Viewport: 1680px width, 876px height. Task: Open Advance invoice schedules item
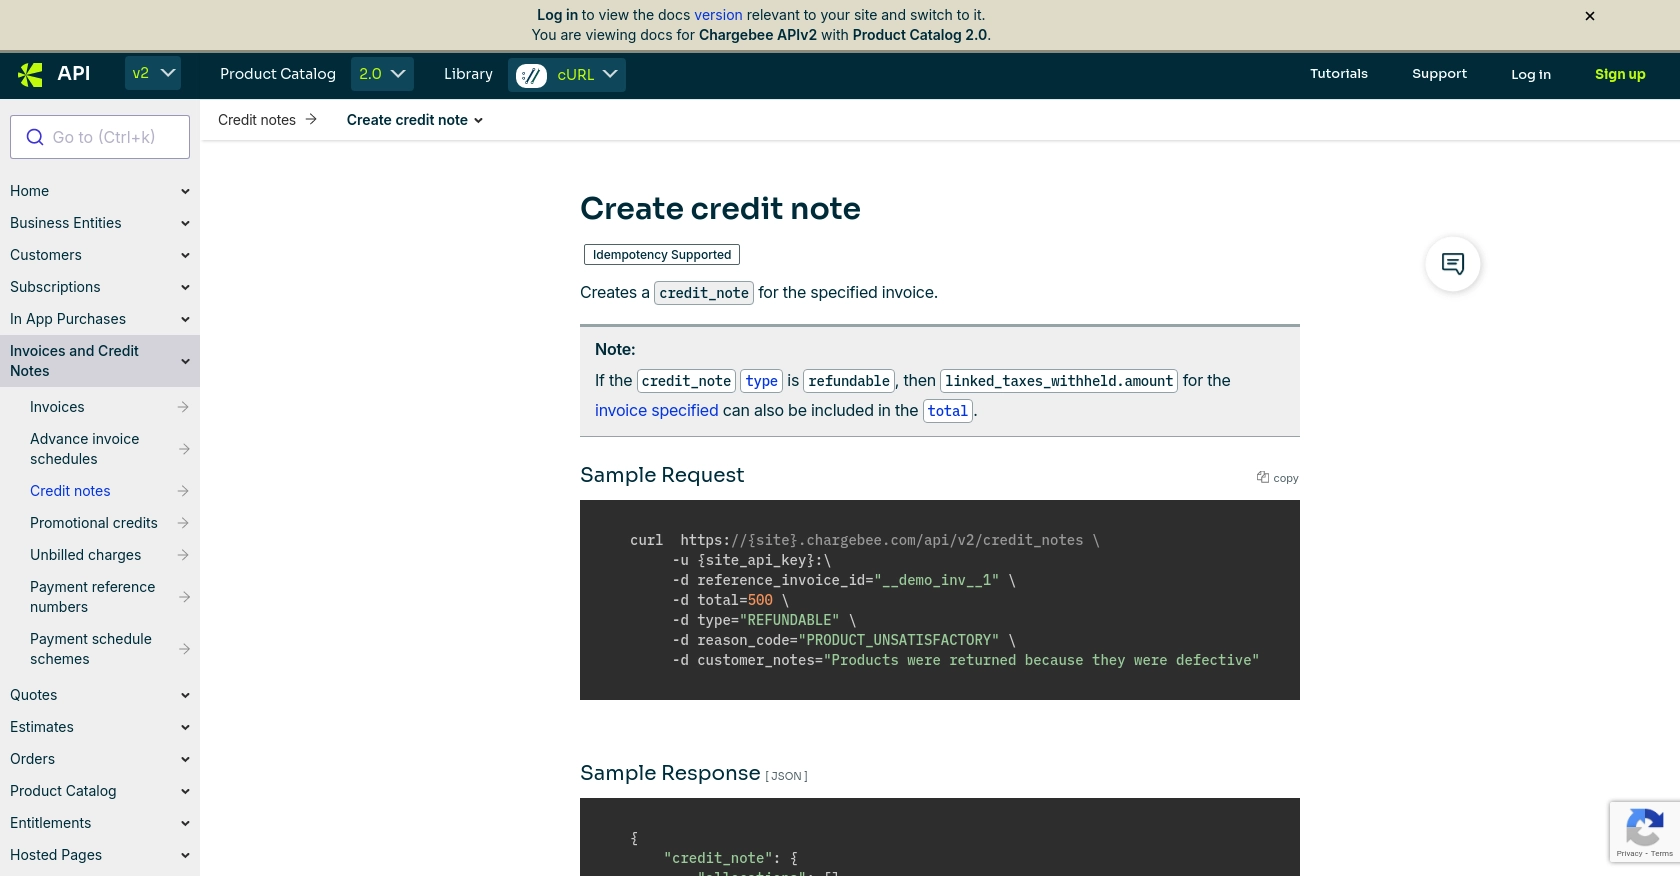[85, 449]
